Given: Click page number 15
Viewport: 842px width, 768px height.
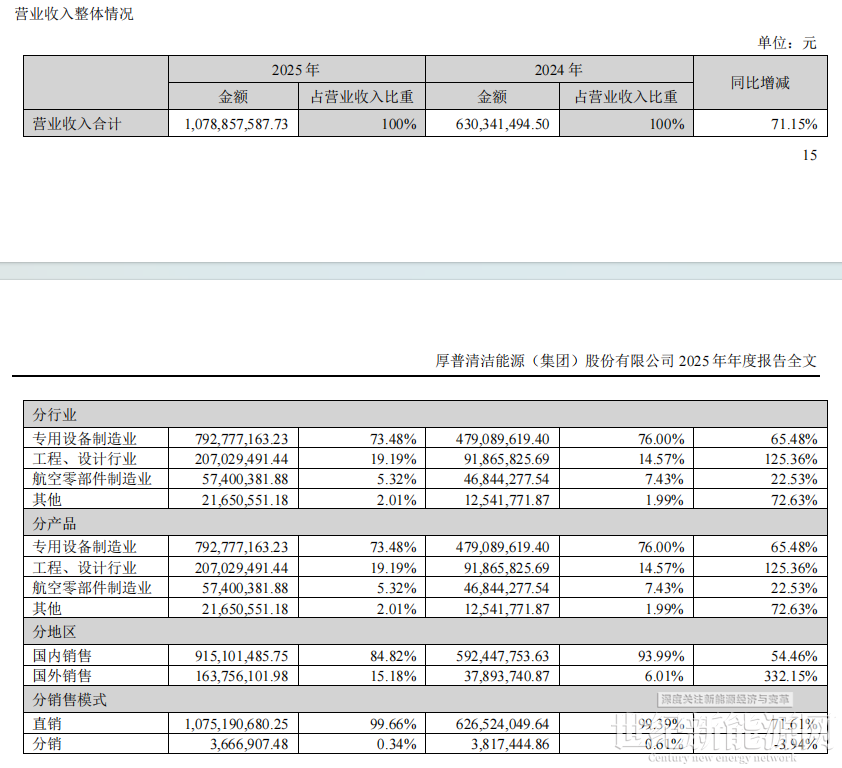Looking at the screenshot, I should point(809,155).
